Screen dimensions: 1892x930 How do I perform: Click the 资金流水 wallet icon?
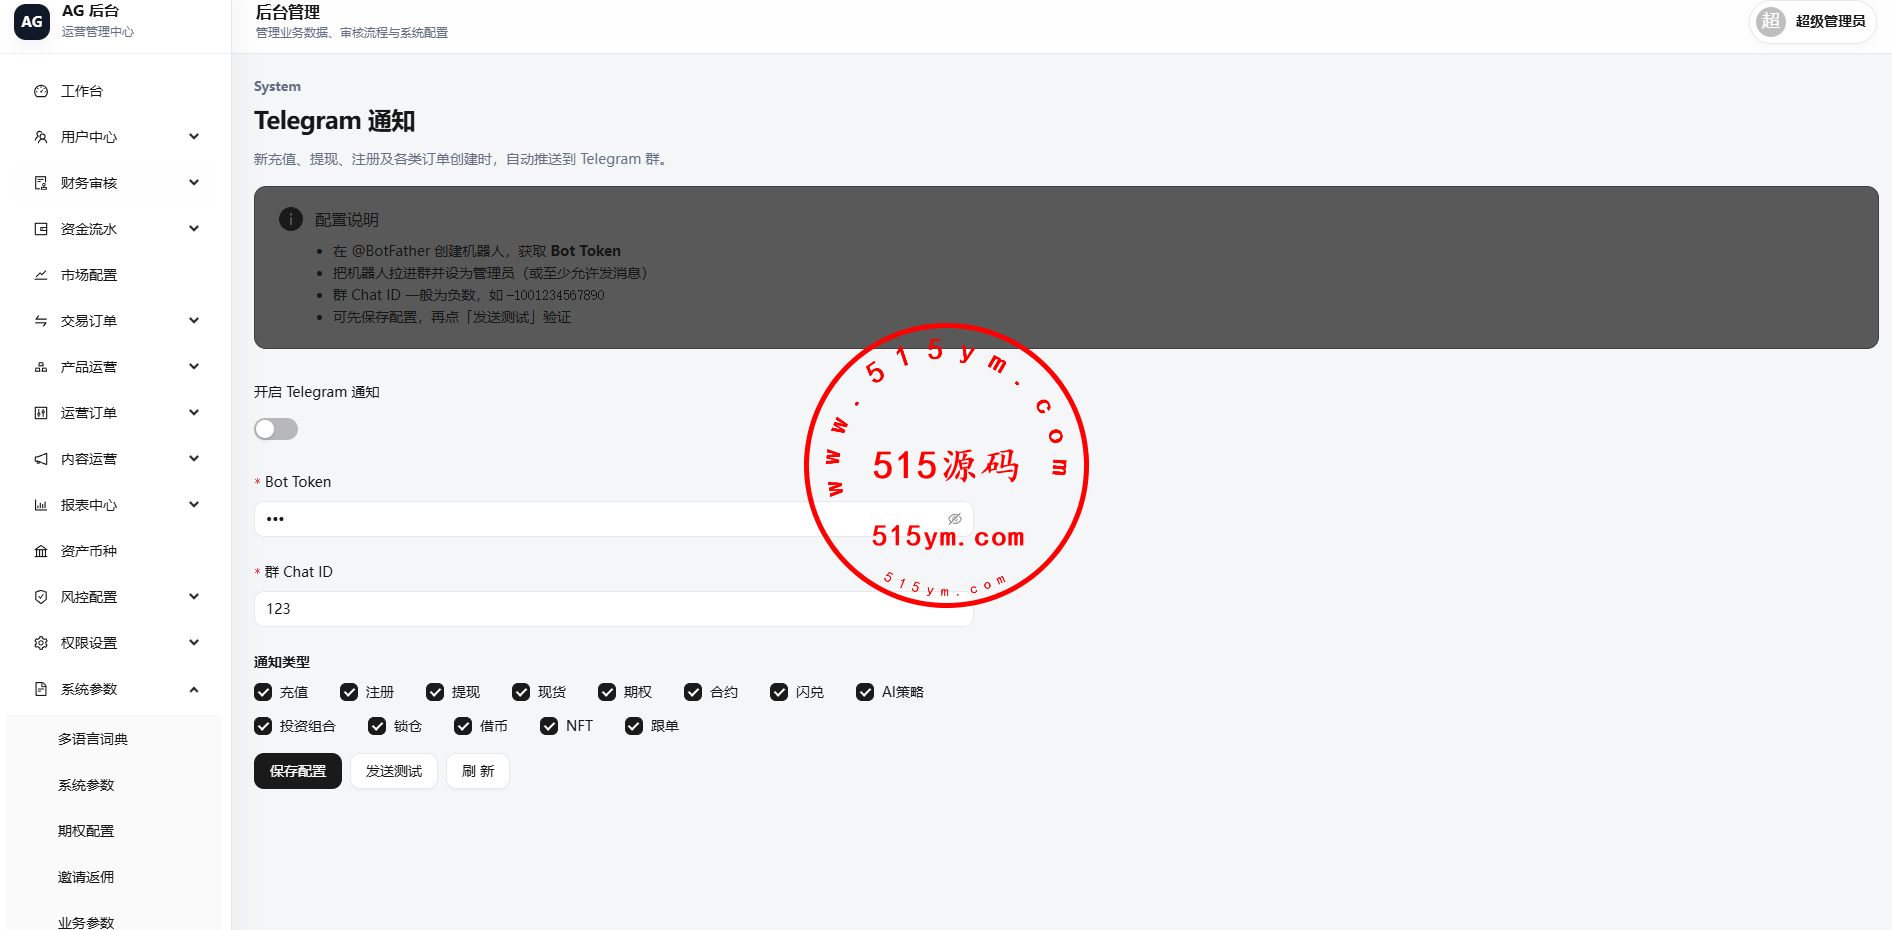(x=41, y=229)
